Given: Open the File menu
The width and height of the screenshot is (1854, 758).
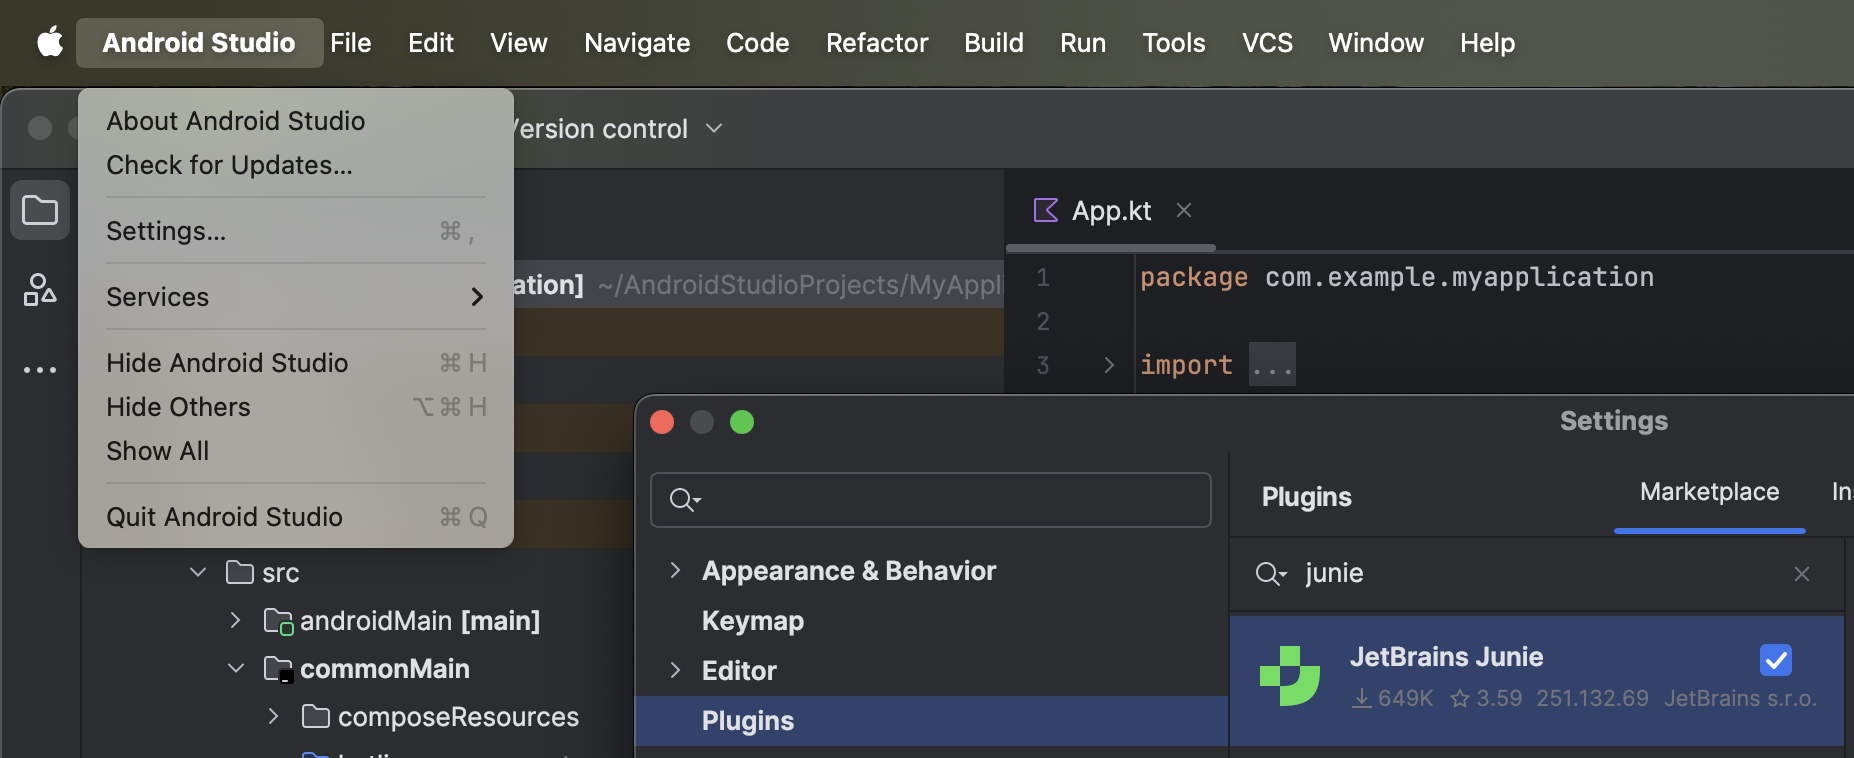Looking at the screenshot, I should (x=351, y=43).
